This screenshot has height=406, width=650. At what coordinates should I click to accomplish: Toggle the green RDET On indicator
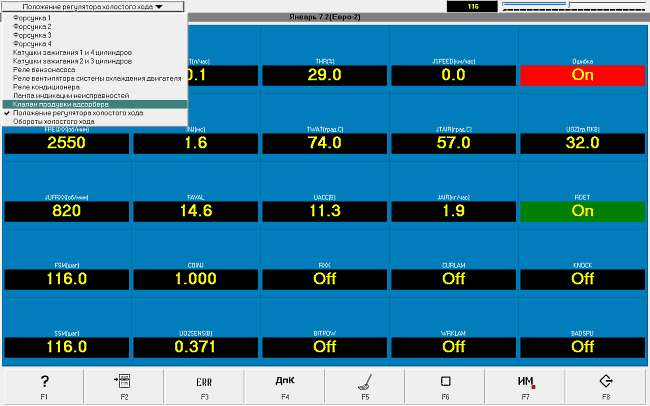(x=582, y=212)
